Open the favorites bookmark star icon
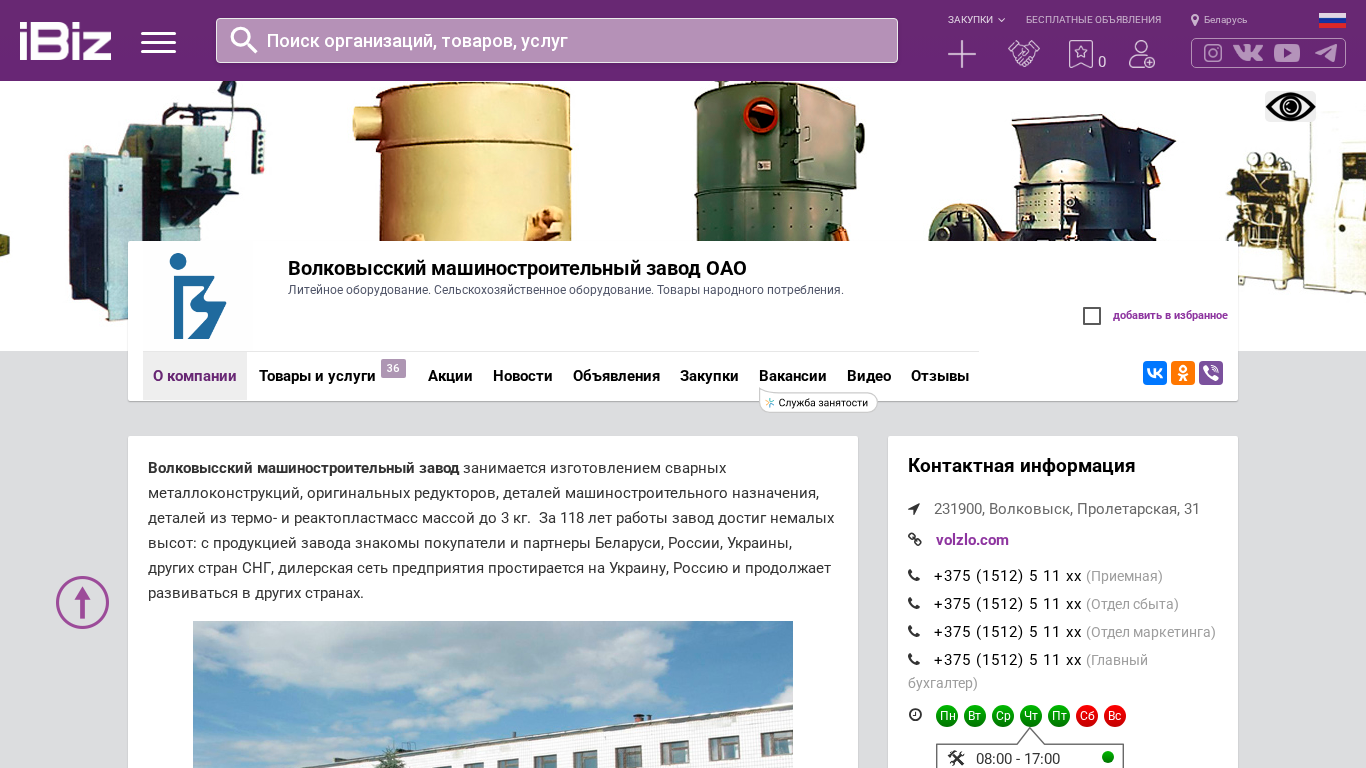1366x768 pixels. pyautogui.click(x=1081, y=54)
